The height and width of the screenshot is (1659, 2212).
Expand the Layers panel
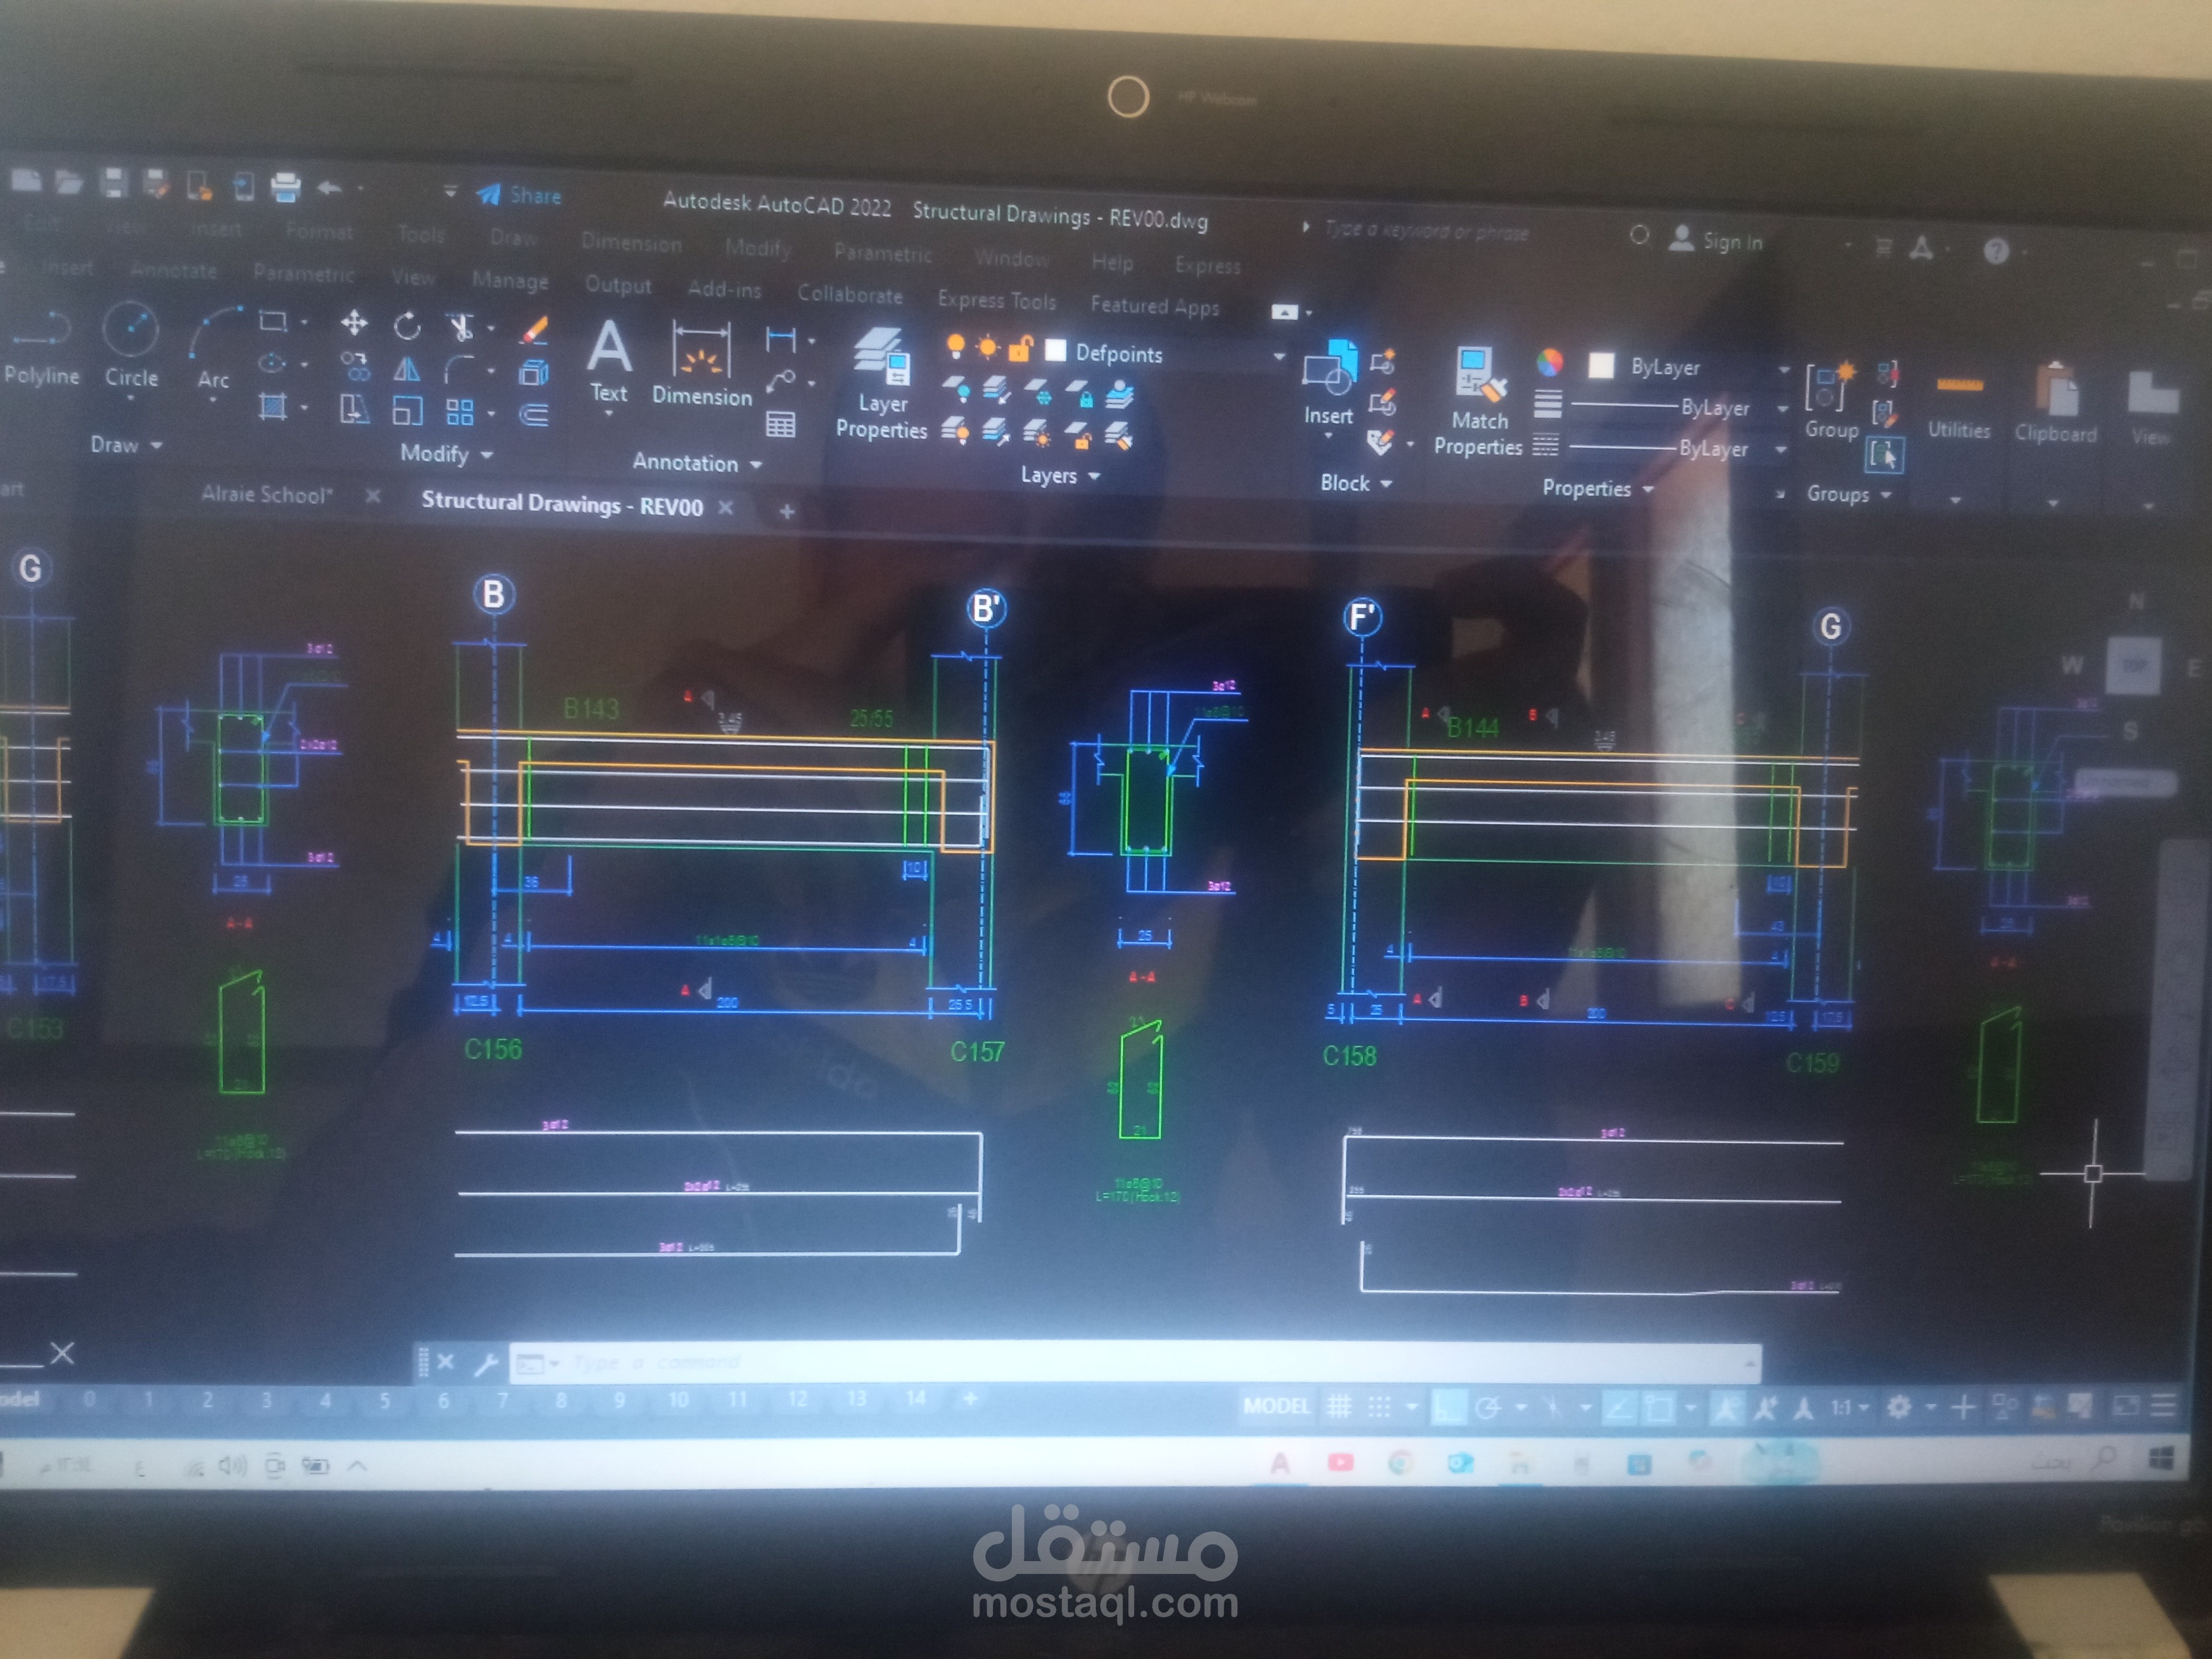pyautogui.click(x=1060, y=475)
